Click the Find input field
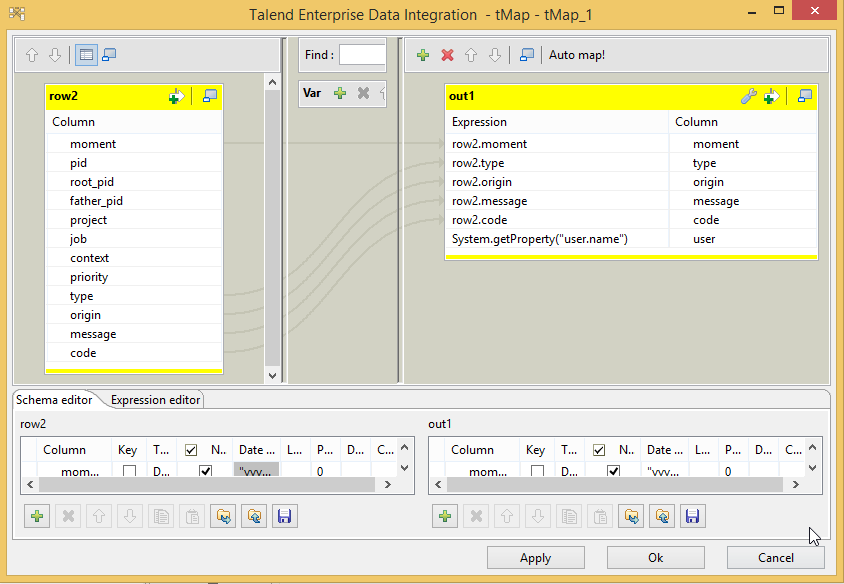 tap(362, 55)
